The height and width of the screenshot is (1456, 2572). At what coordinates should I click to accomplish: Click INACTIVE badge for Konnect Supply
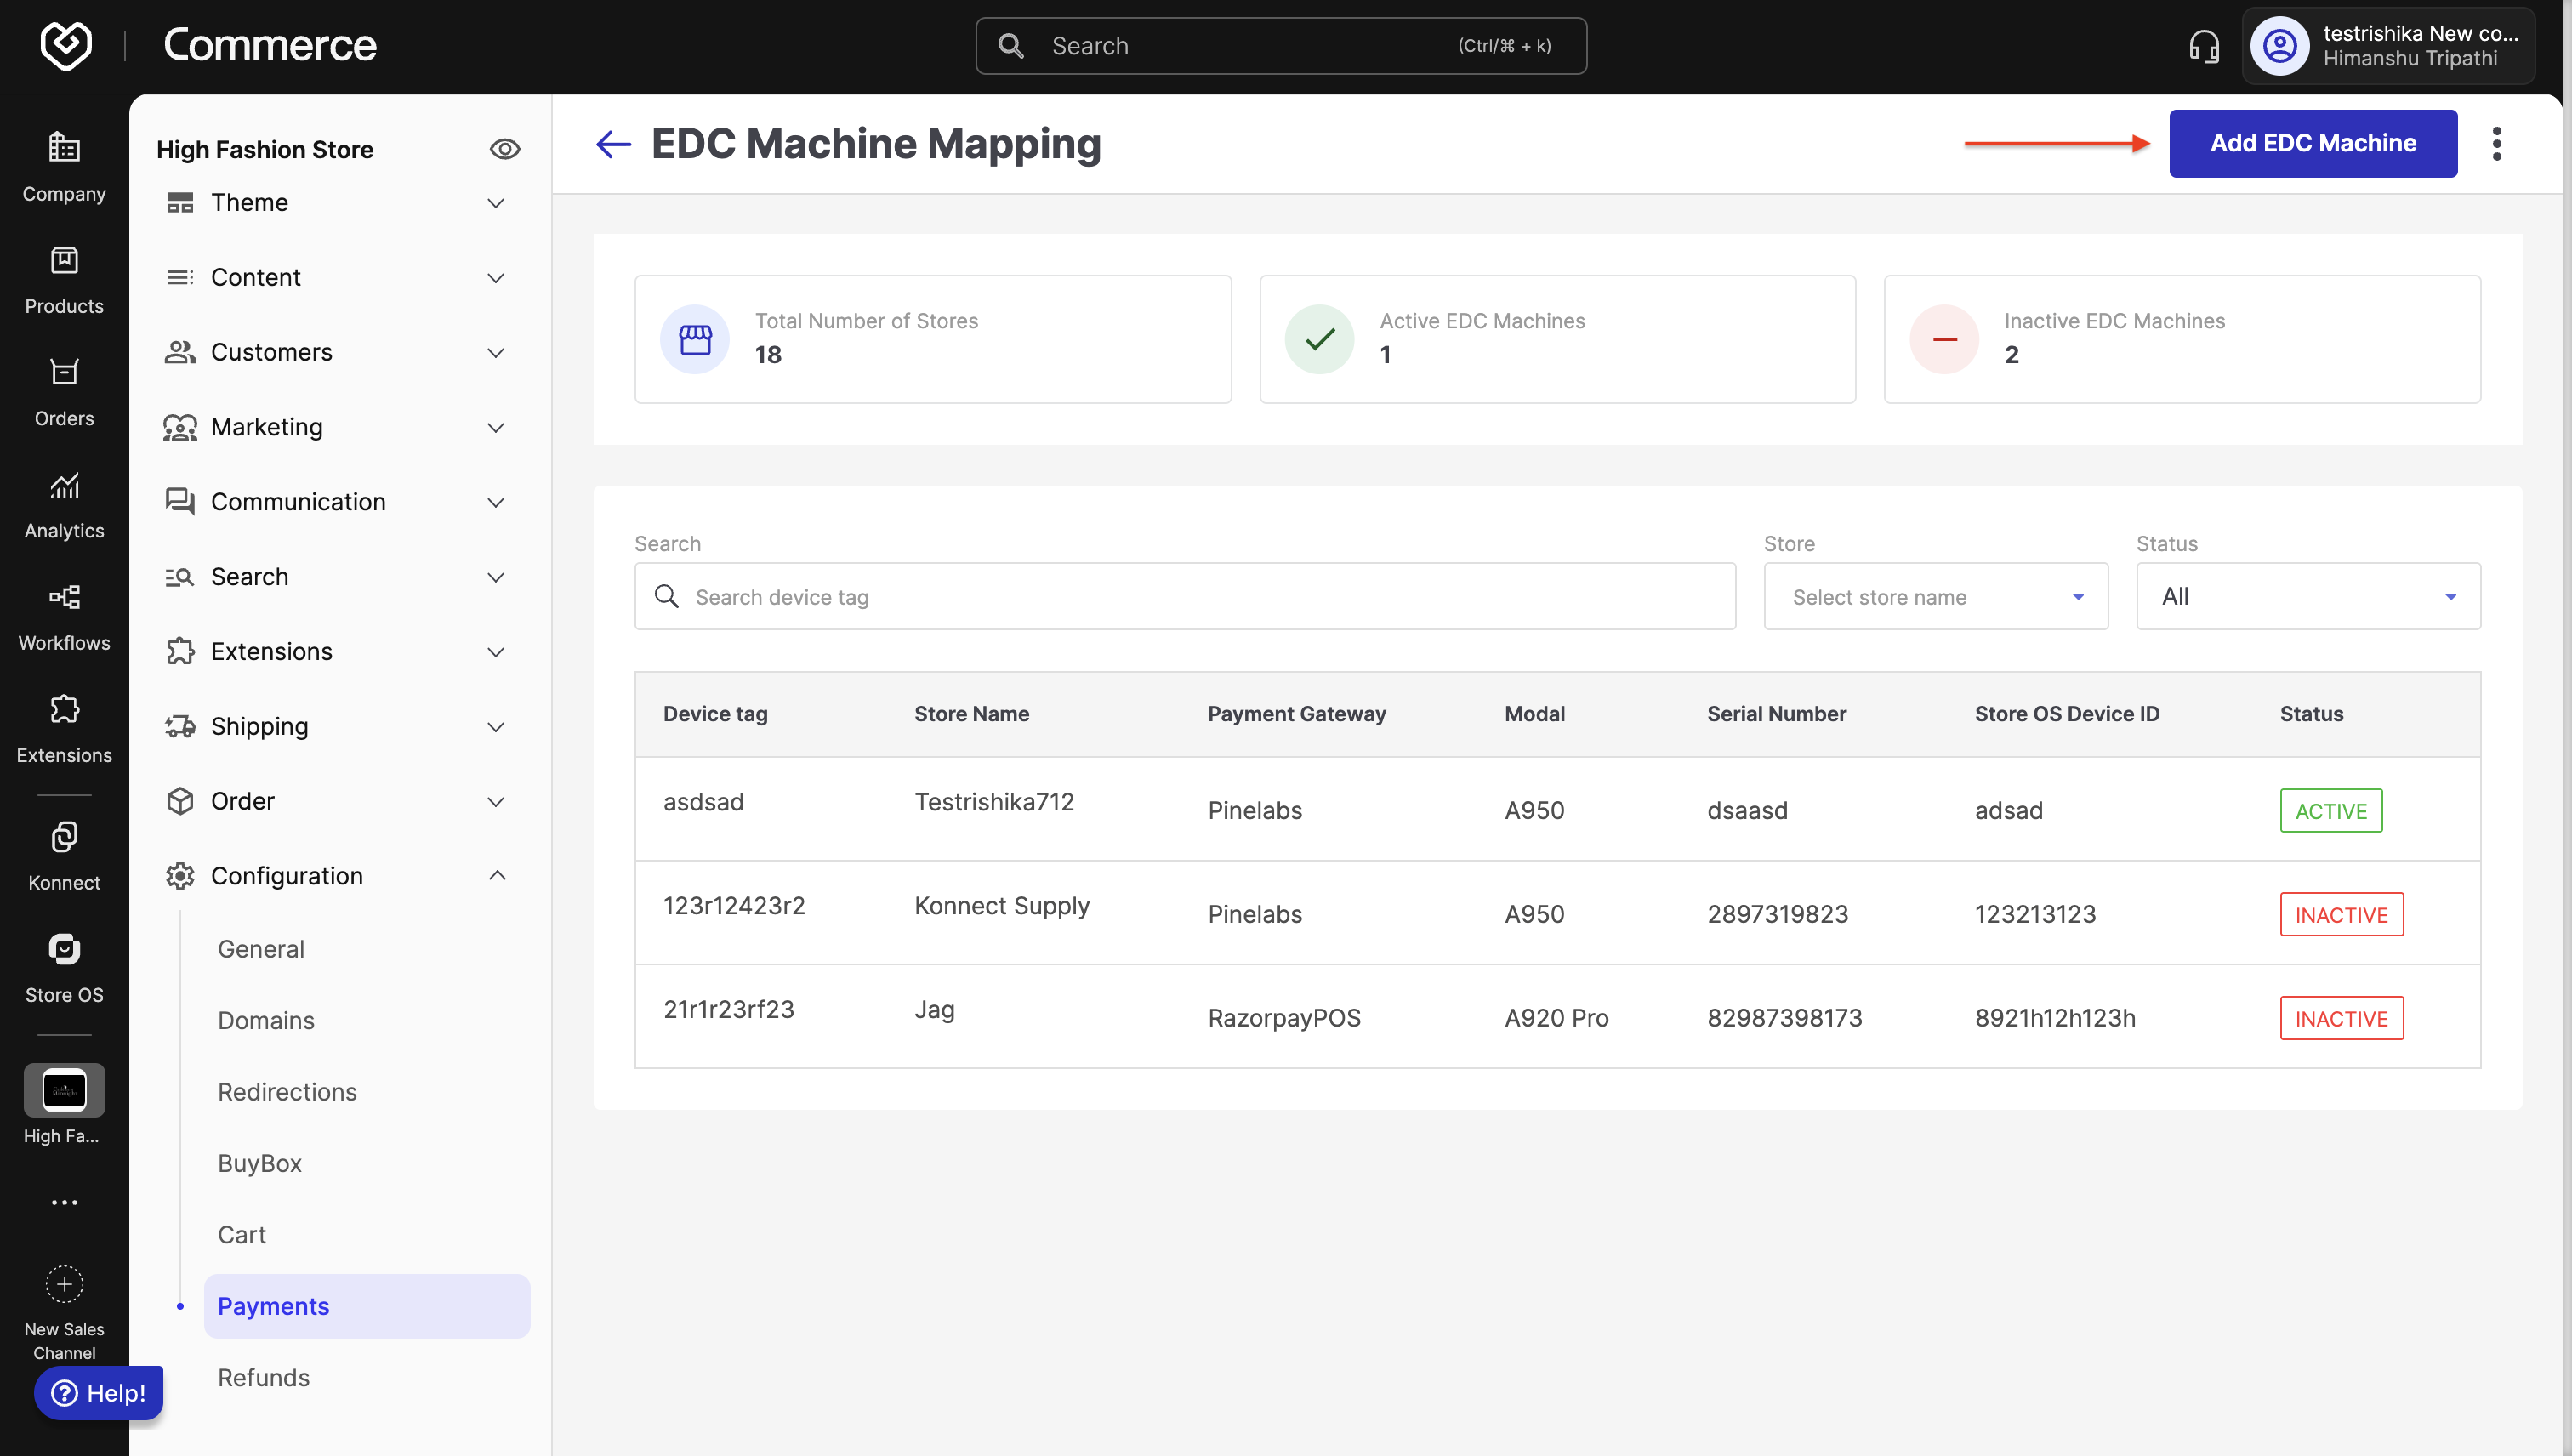(2341, 915)
